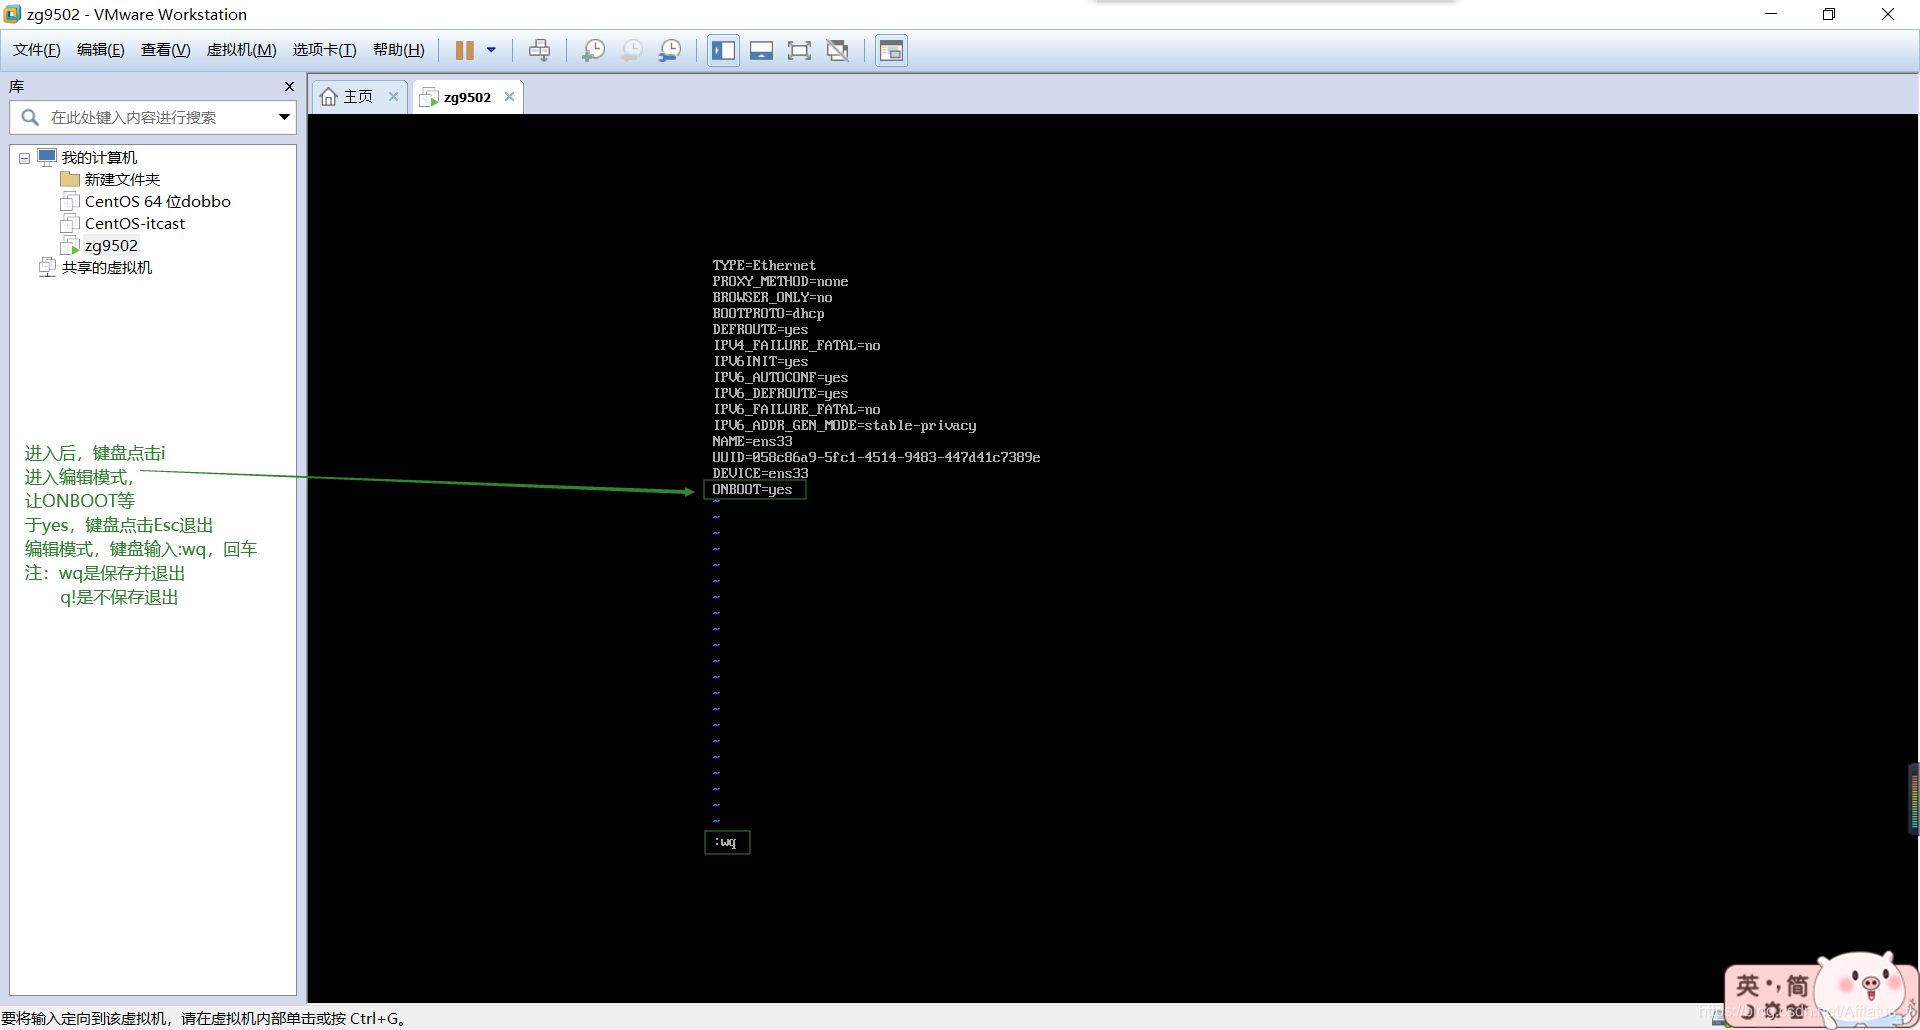Click the Unity mode icon
This screenshot has height=1030, width=1920.
(x=838, y=50)
